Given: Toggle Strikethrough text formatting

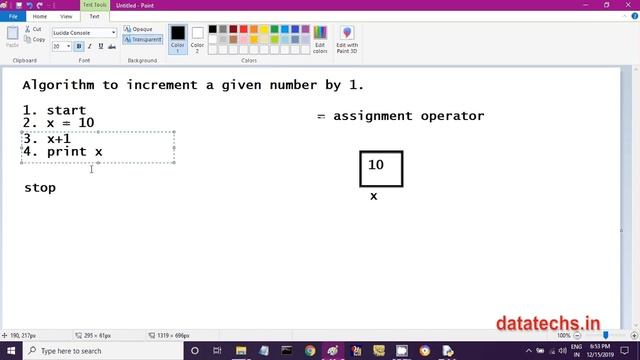Looking at the screenshot, I should (112, 47).
